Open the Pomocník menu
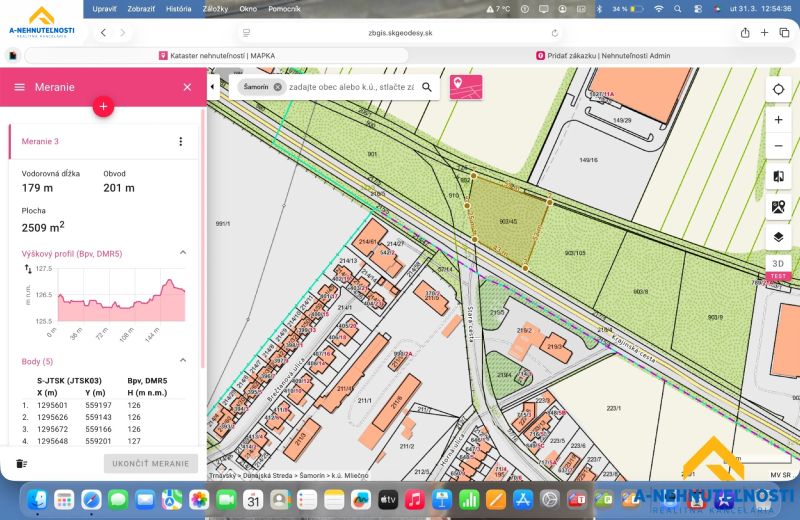This screenshot has height=520, width=800. coord(284,9)
